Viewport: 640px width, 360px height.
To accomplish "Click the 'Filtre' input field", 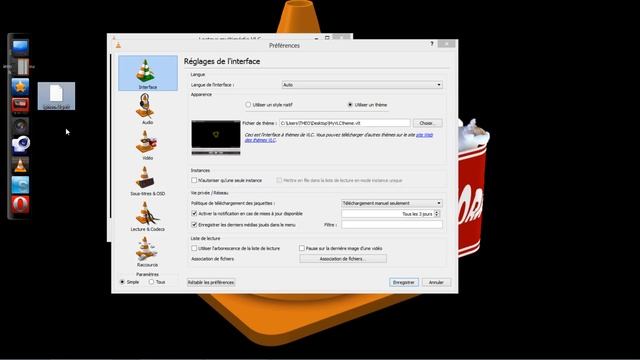I will [392, 224].
